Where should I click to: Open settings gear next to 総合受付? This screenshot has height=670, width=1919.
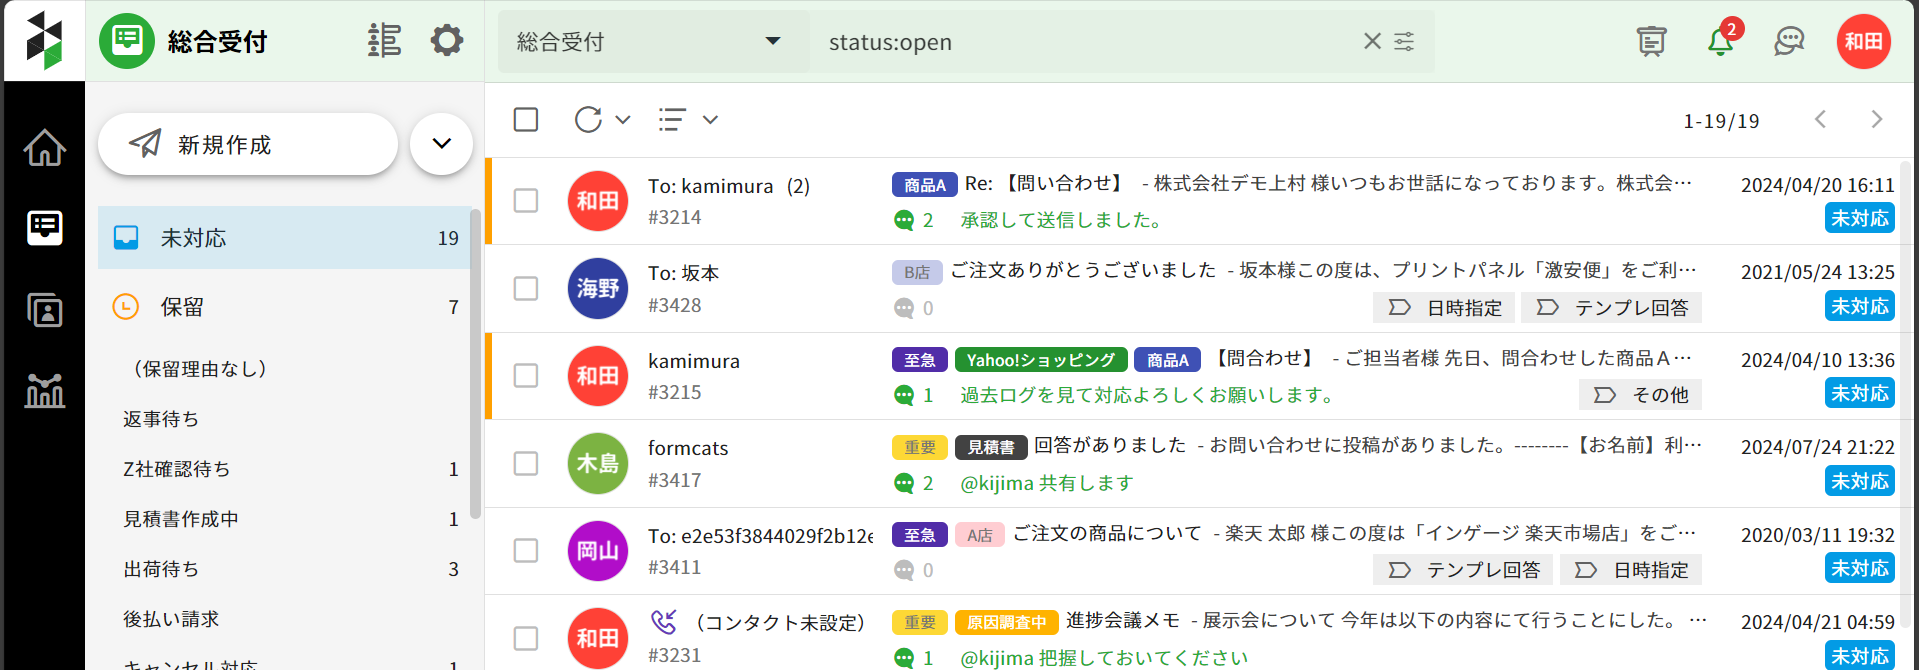pos(446,41)
